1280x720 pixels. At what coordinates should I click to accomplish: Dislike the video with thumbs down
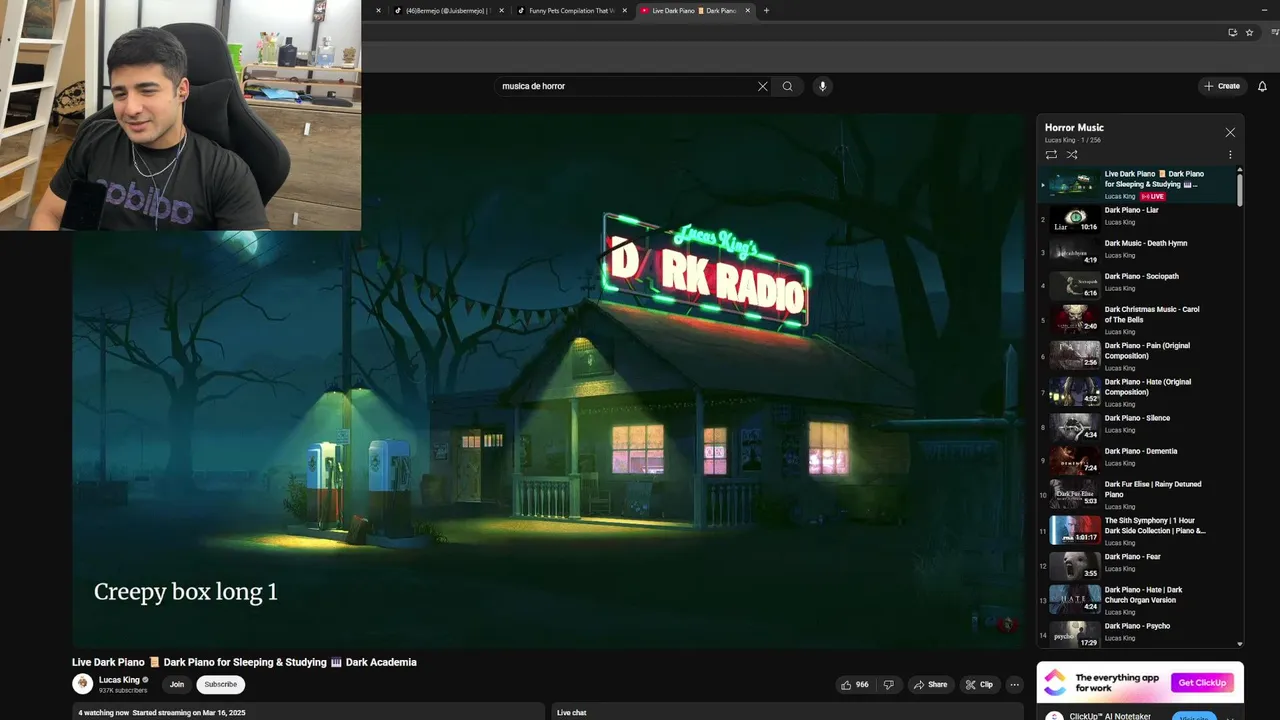(x=888, y=685)
